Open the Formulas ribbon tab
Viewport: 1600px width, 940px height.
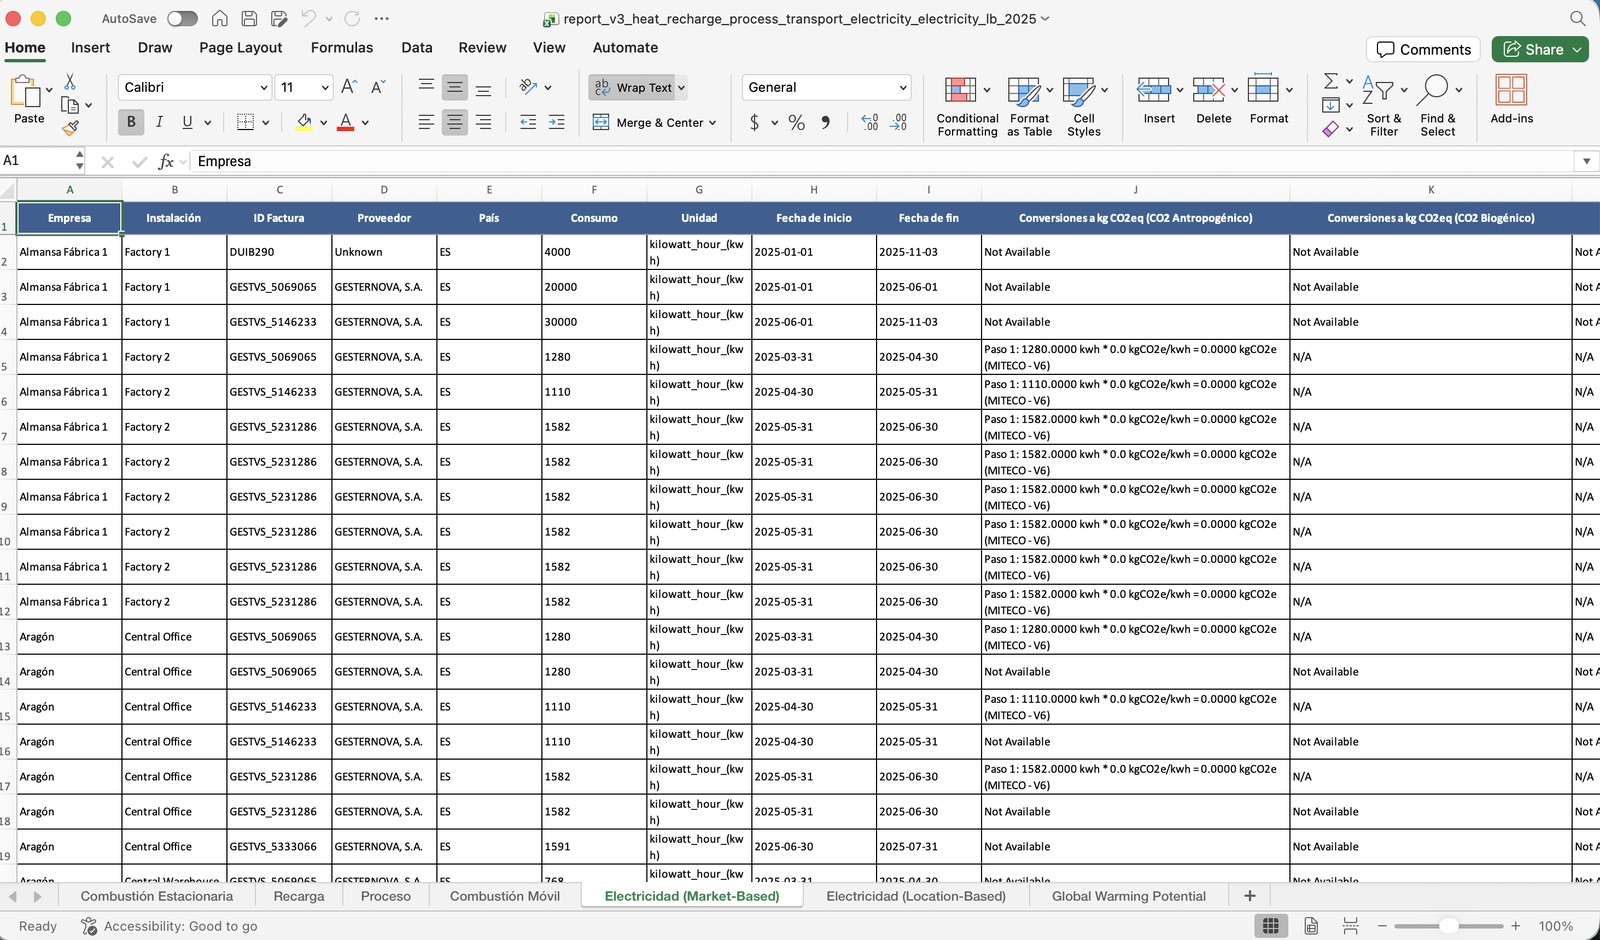tap(342, 47)
